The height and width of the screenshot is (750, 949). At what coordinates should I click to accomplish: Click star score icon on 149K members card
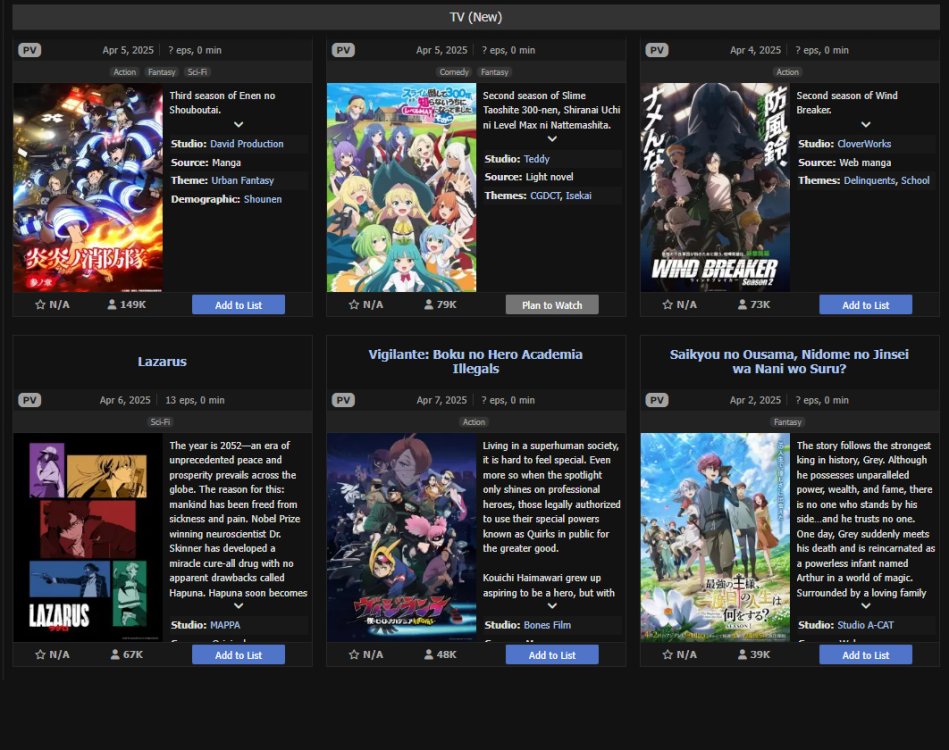[x=41, y=304]
